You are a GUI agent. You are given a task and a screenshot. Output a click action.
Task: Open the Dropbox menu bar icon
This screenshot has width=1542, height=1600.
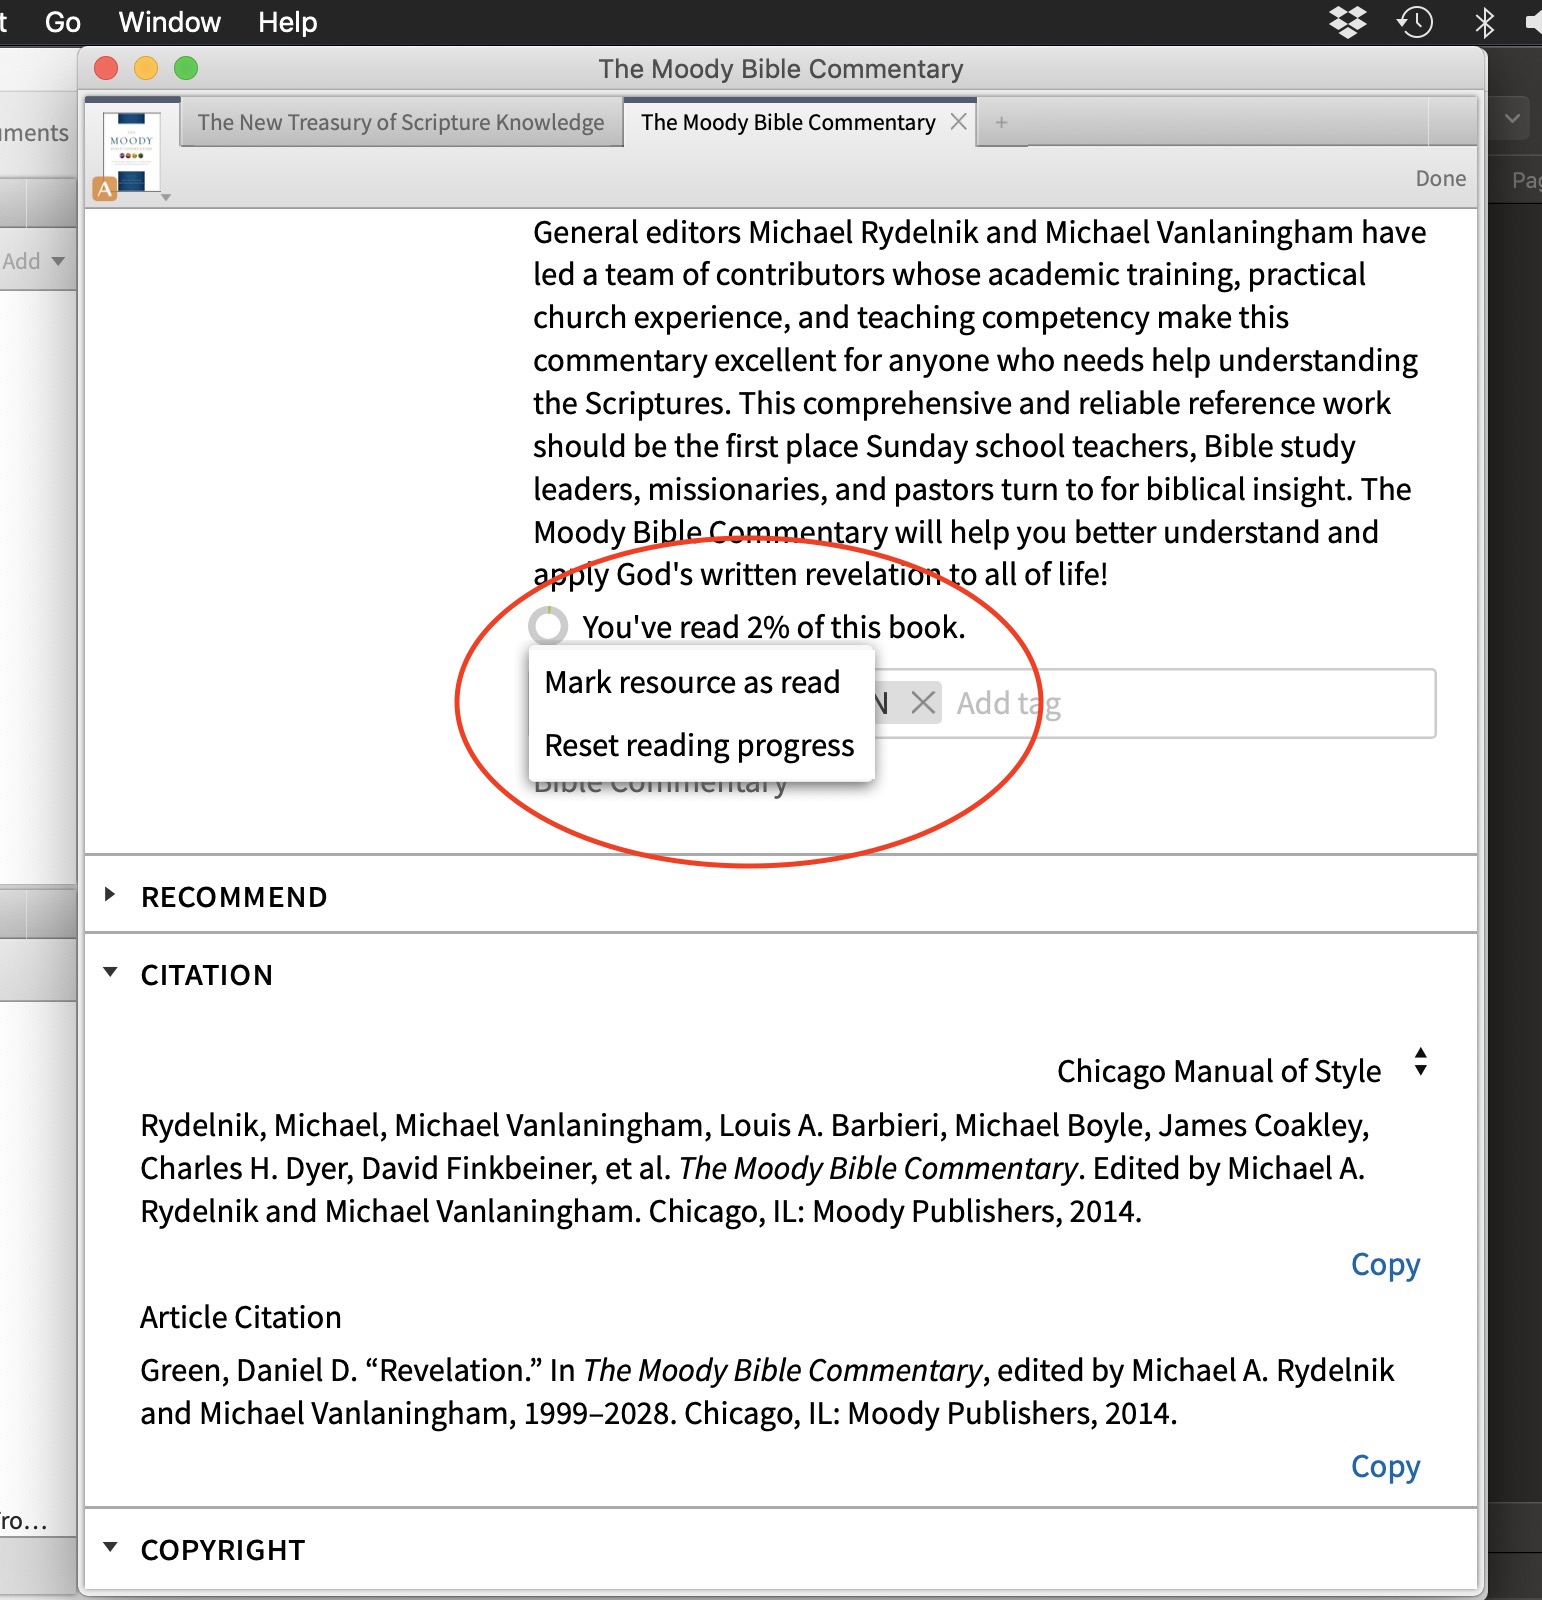coord(1348,21)
